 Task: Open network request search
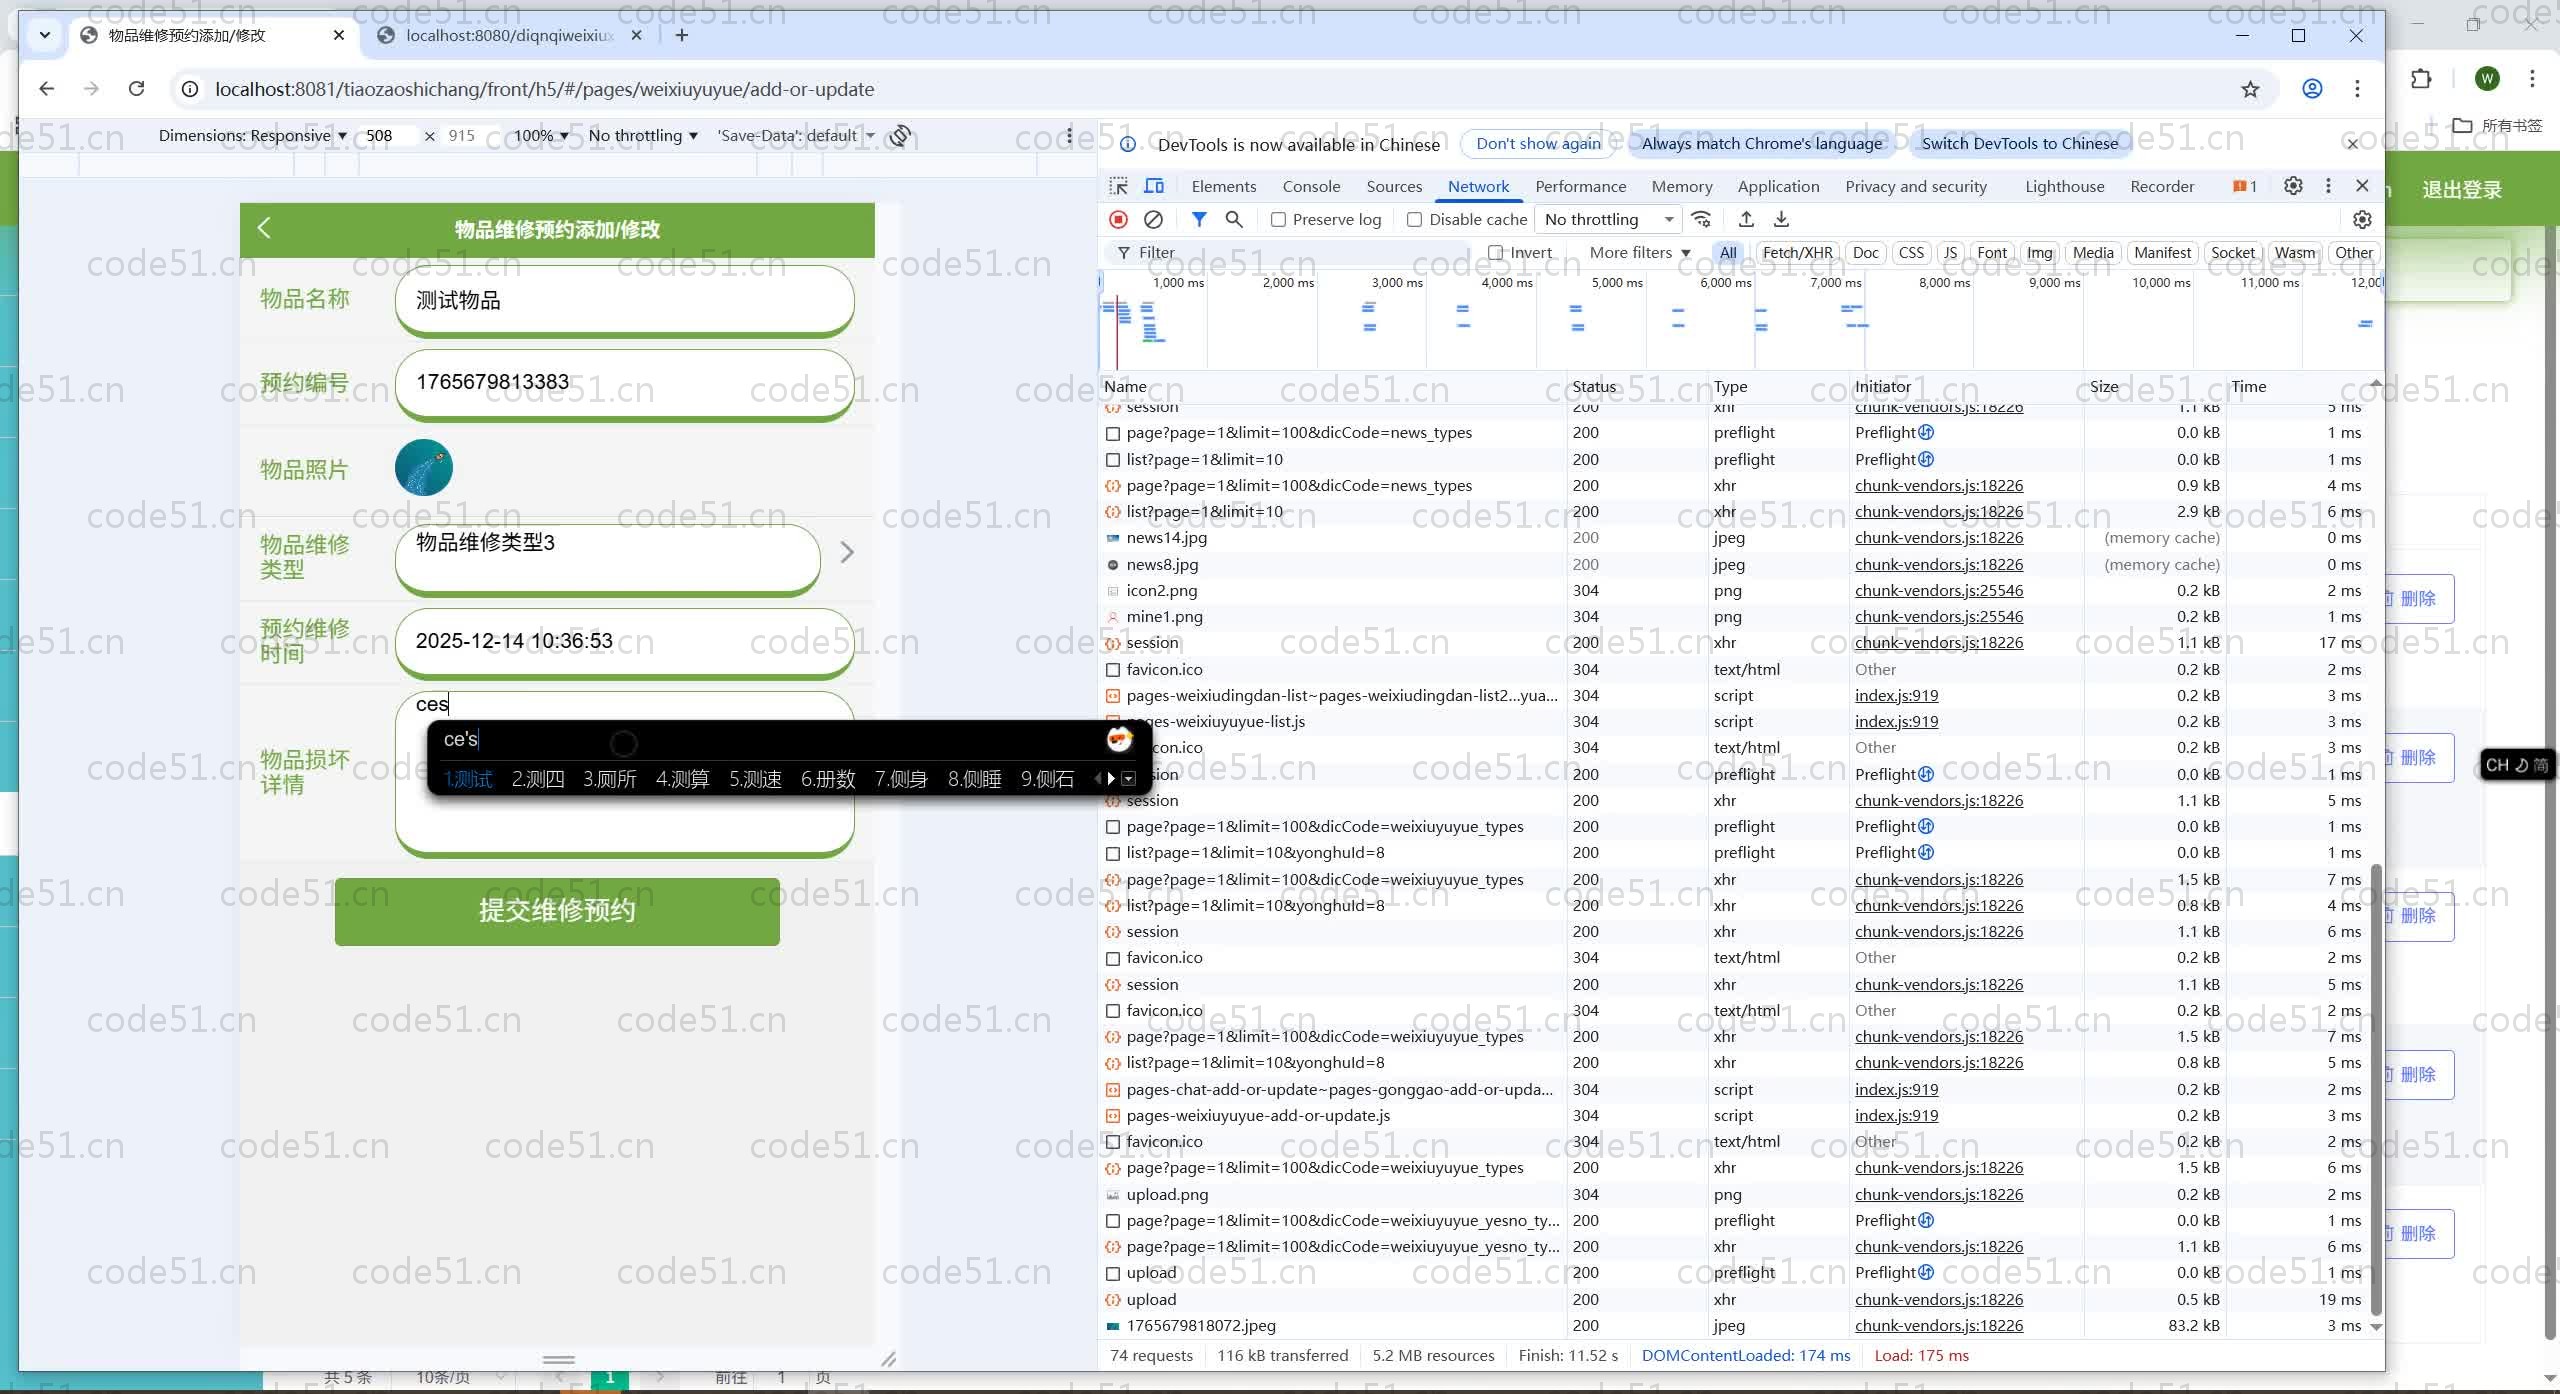[x=1234, y=219]
